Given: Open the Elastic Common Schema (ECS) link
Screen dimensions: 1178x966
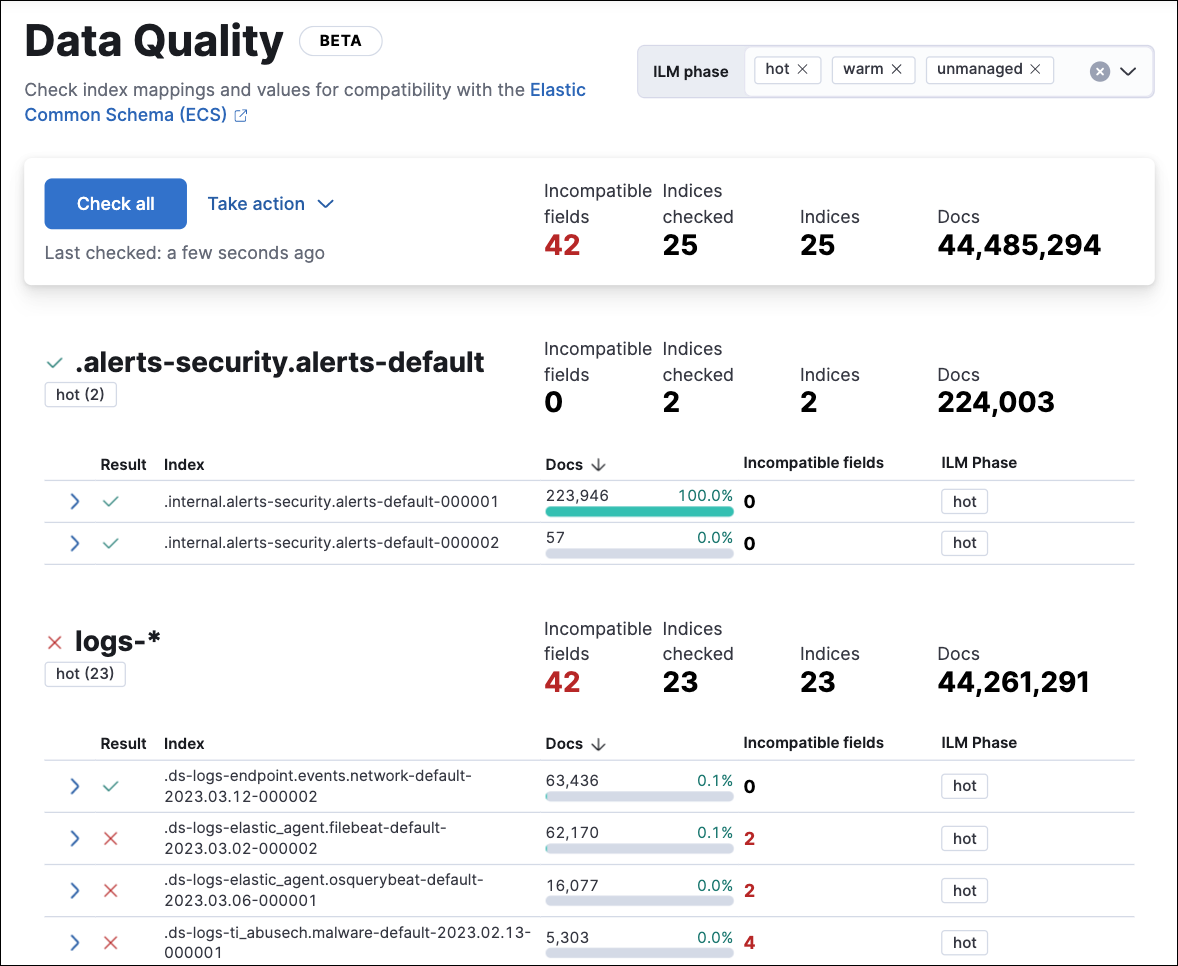Looking at the screenshot, I should tap(130, 115).
